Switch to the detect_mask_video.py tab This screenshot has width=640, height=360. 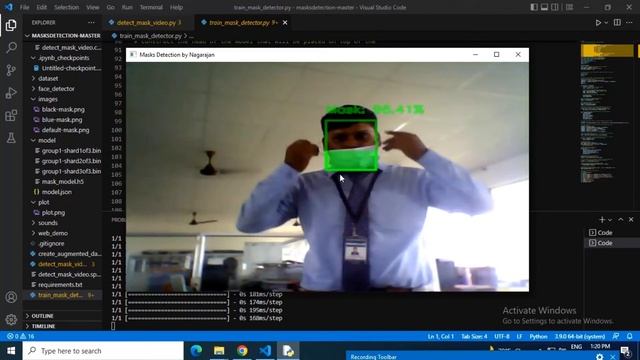click(146, 23)
